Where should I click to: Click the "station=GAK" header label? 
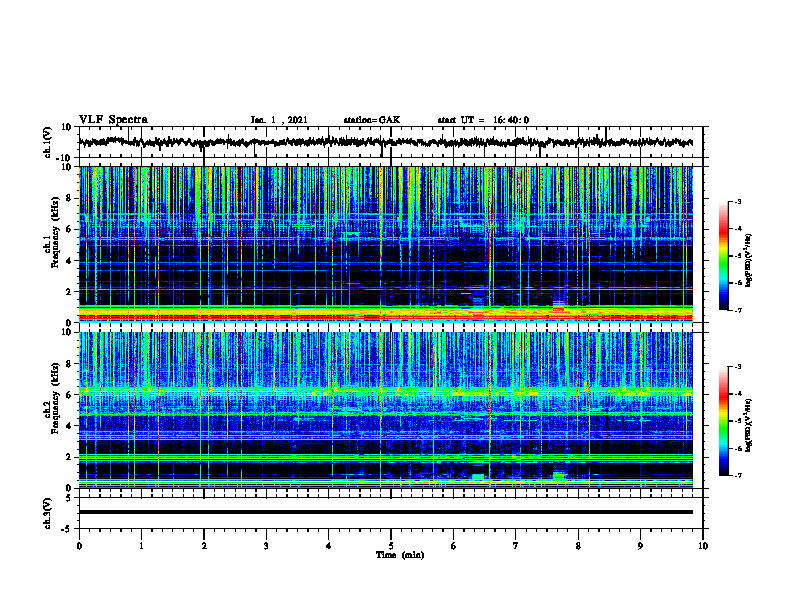pyautogui.click(x=372, y=120)
